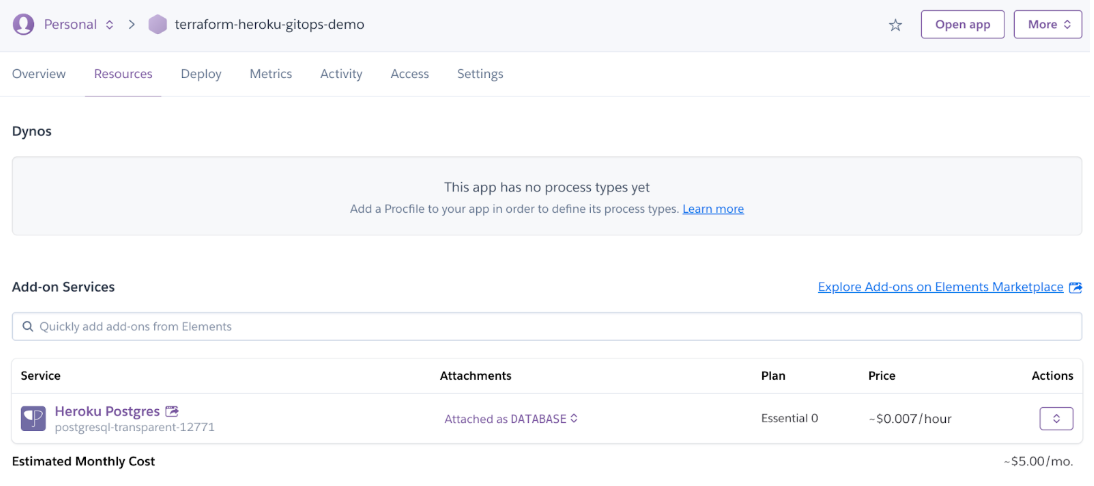Expand the Attached as DATABASE dropdown
Image resolution: width=1094 pixels, height=486 pixels.
coord(511,419)
